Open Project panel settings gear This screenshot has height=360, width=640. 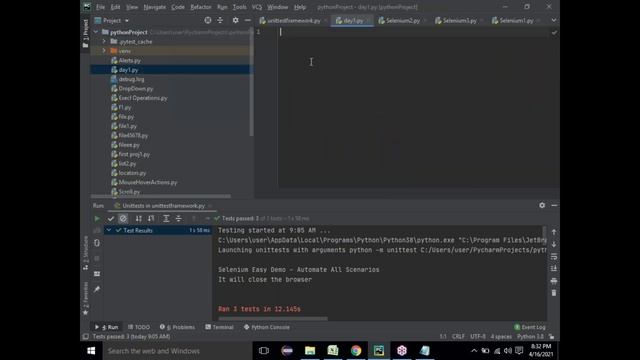click(x=236, y=20)
